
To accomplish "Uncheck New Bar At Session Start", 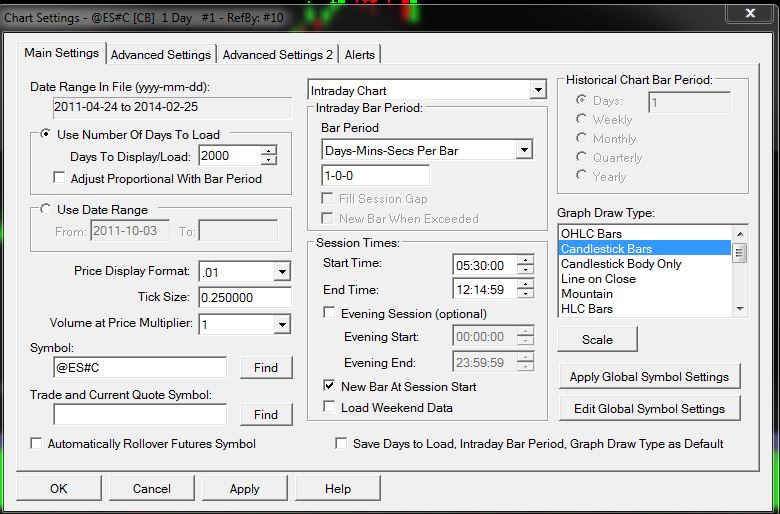I will click(x=329, y=386).
